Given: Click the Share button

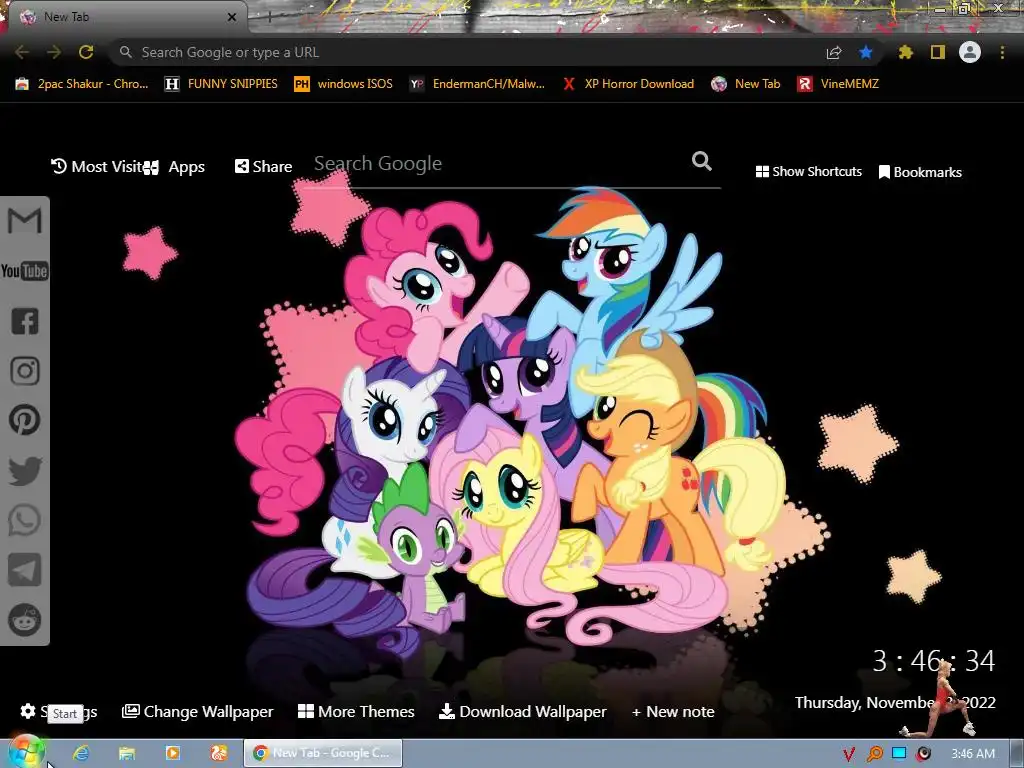Looking at the screenshot, I should click(263, 167).
